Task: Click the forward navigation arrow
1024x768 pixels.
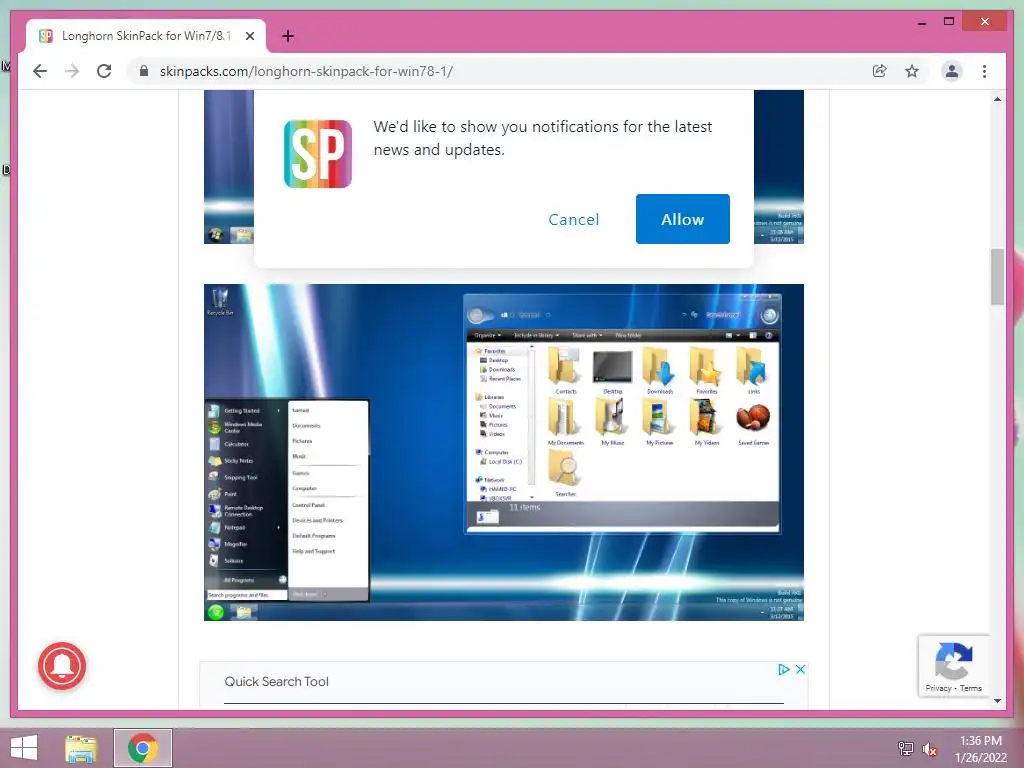Action: pyautogui.click(x=72, y=71)
